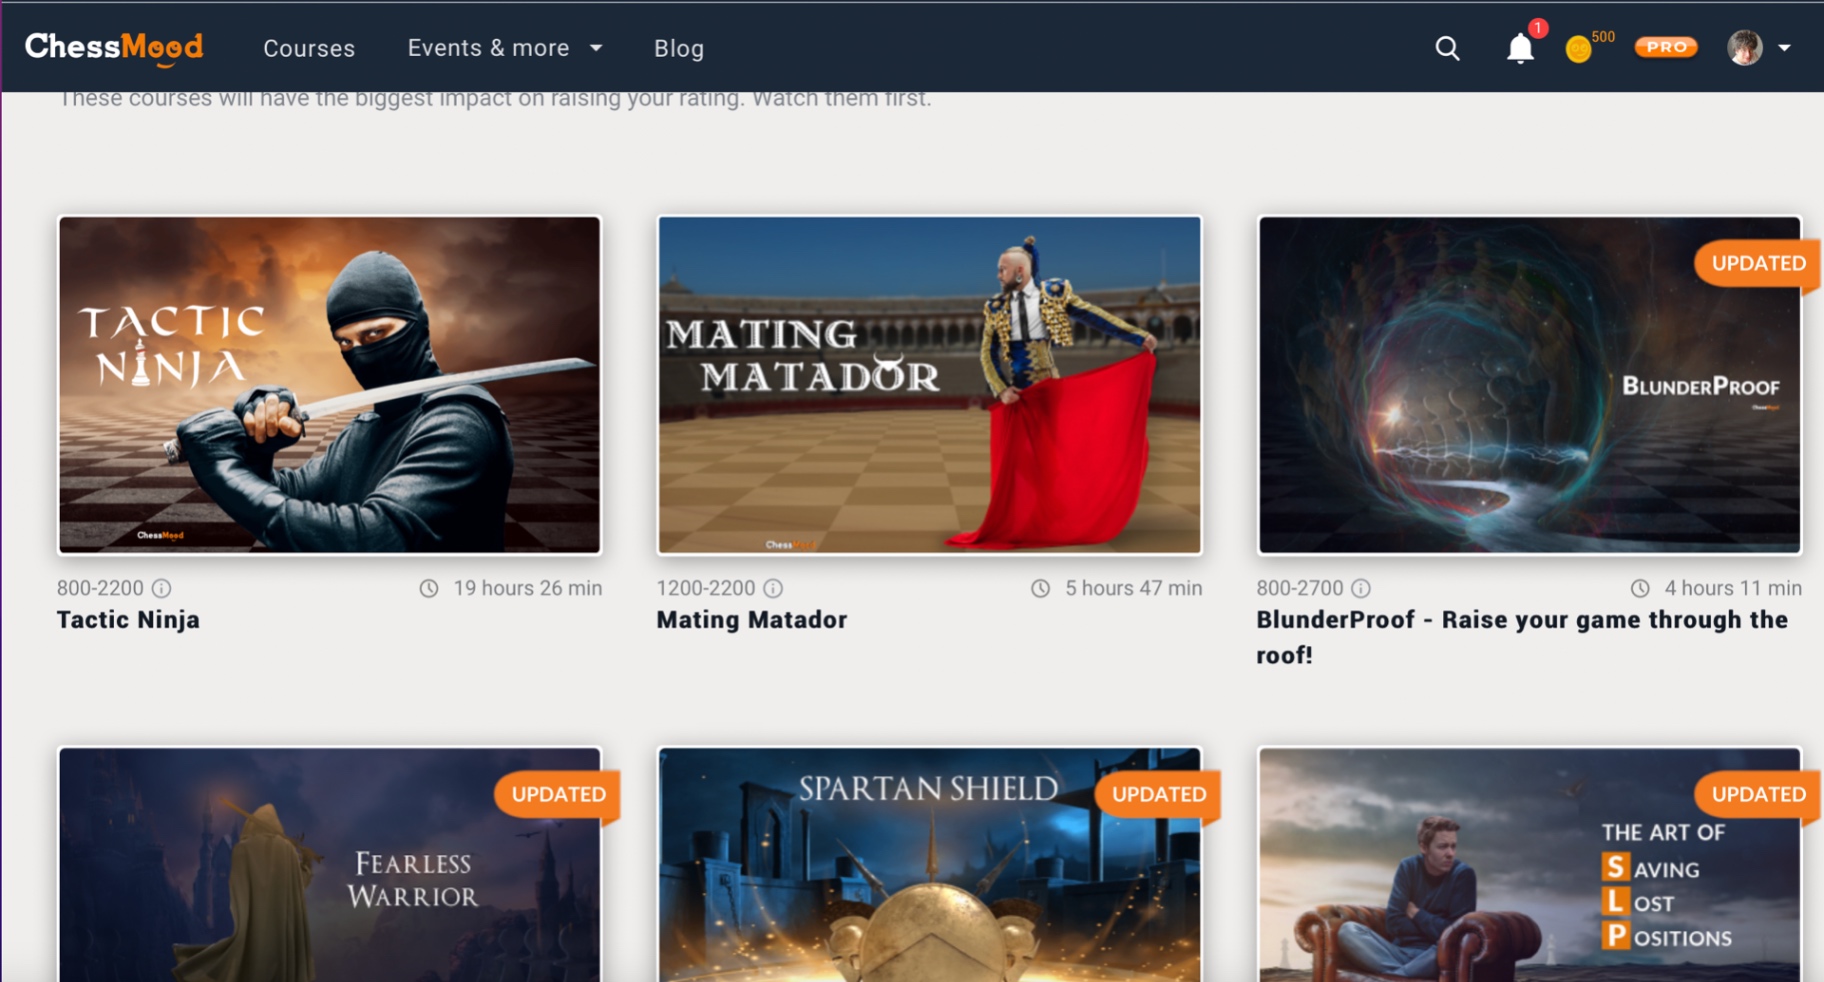Click the BlunderProof title link
The image size is (1824, 982).
[x=1522, y=637]
